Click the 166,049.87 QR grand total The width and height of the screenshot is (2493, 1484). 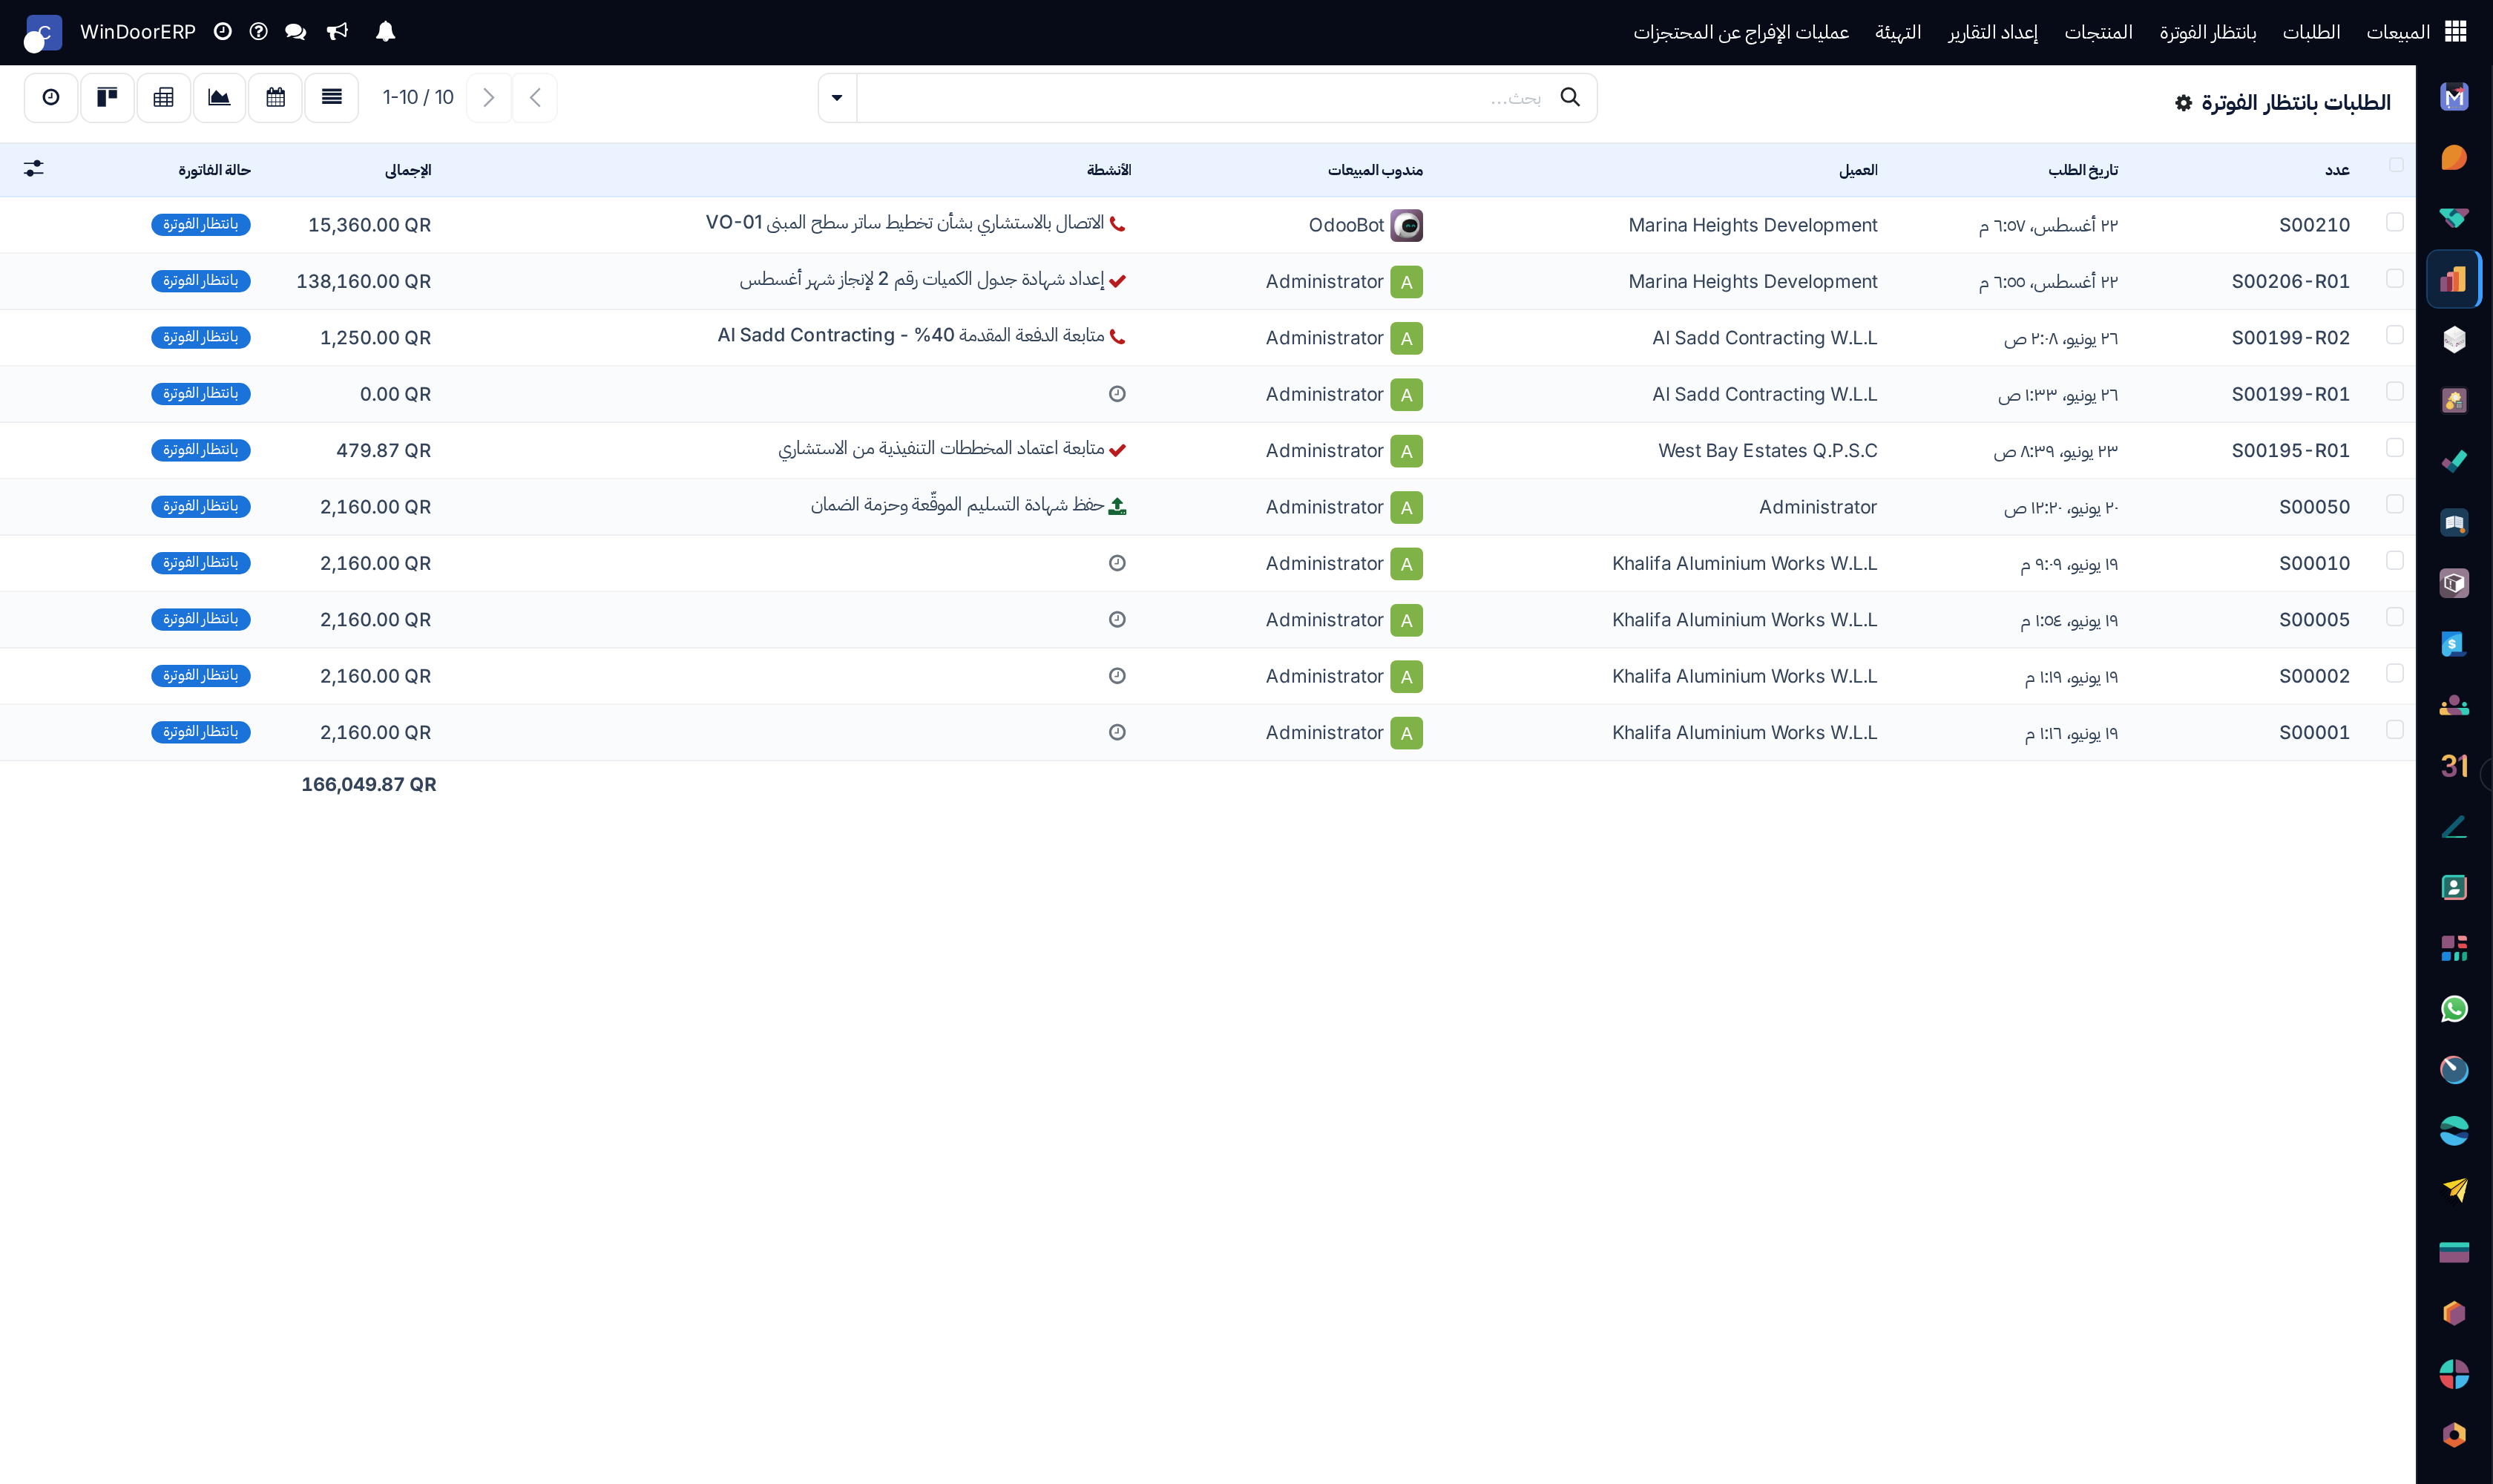point(369,785)
